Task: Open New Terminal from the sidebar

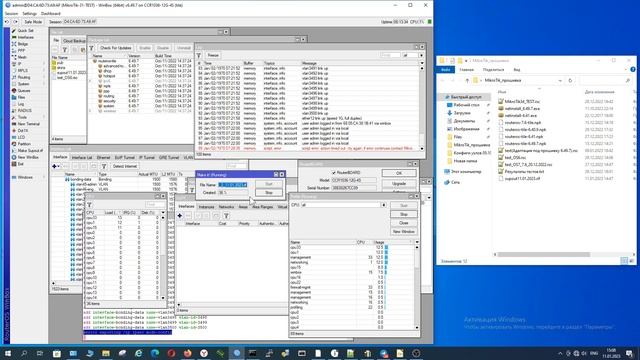Action: point(29,124)
